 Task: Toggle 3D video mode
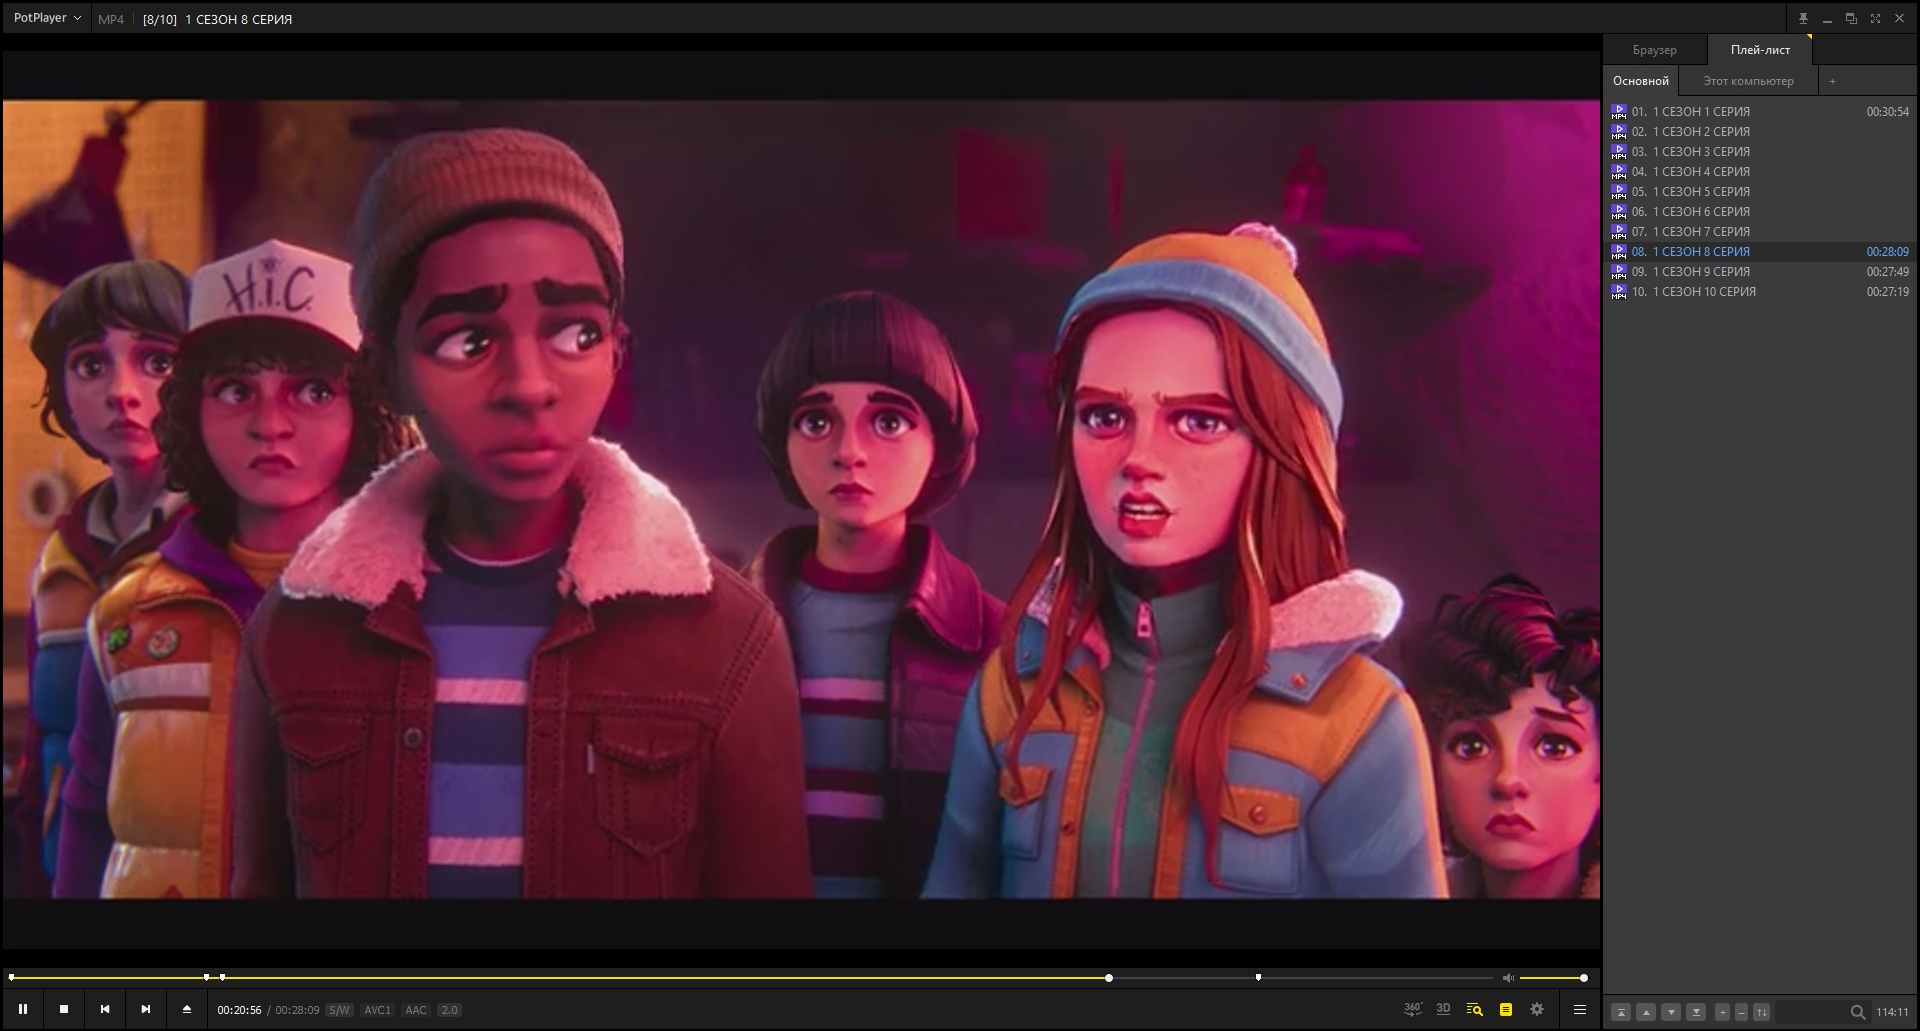click(x=1443, y=1009)
